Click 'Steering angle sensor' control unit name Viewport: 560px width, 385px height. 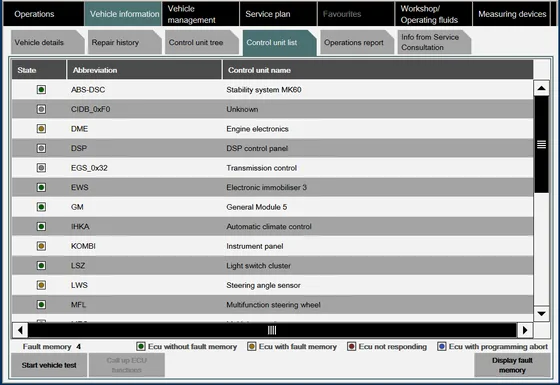click(263, 285)
